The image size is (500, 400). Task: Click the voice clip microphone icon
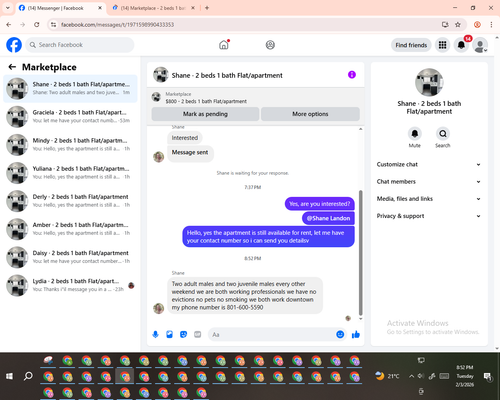[x=155, y=334]
